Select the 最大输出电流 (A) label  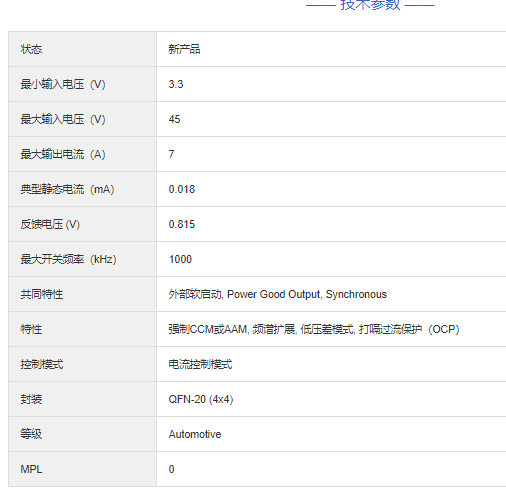[x=63, y=154]
